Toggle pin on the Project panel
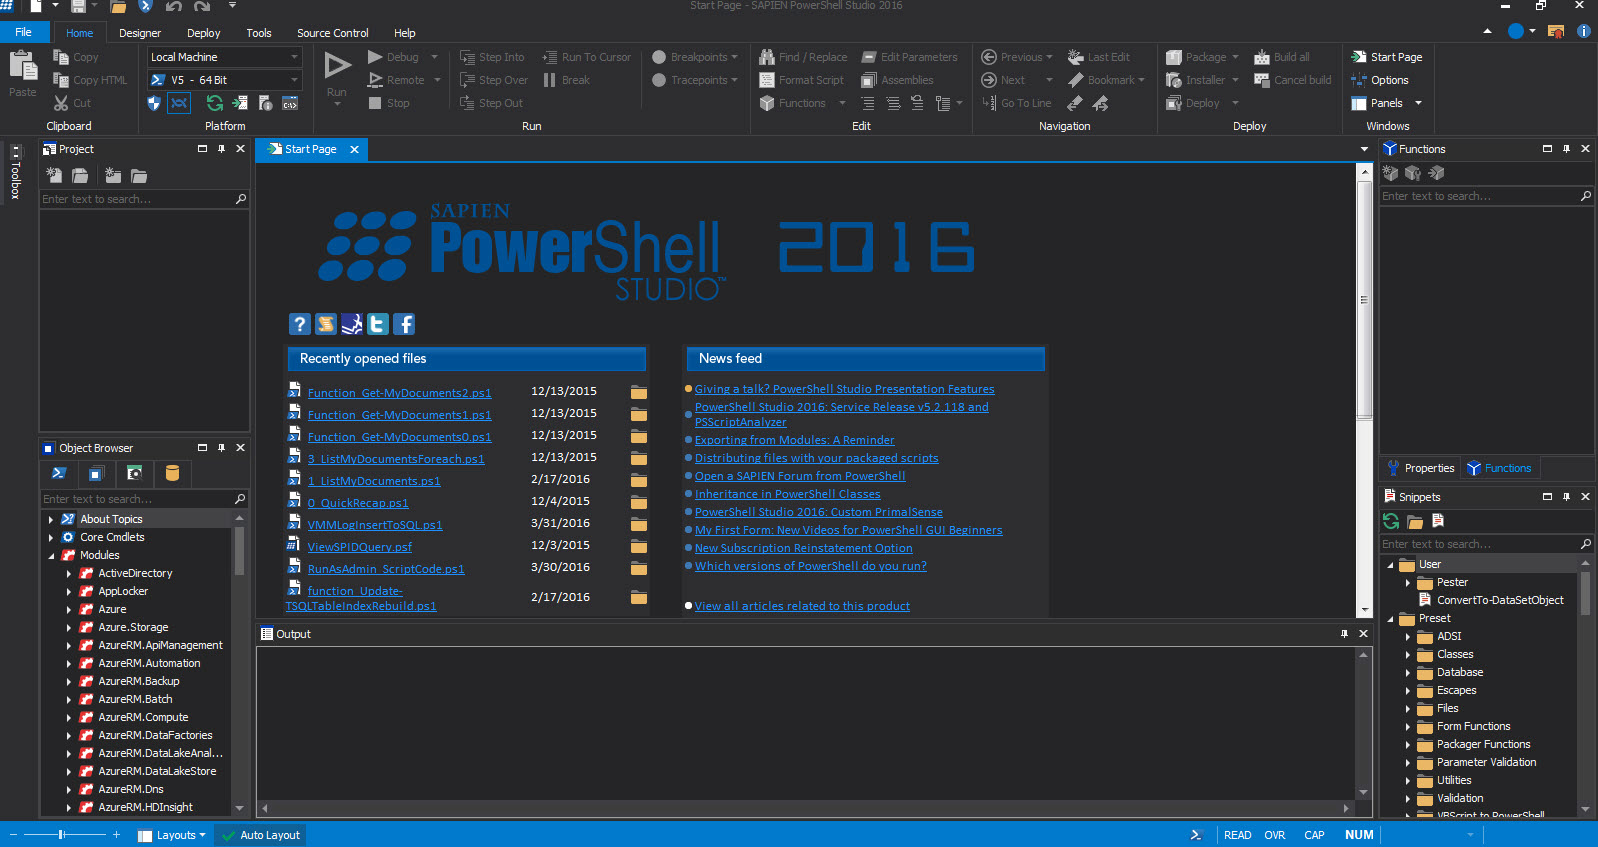The width and height of the screenshot is (1598, 847). point(221,148)
